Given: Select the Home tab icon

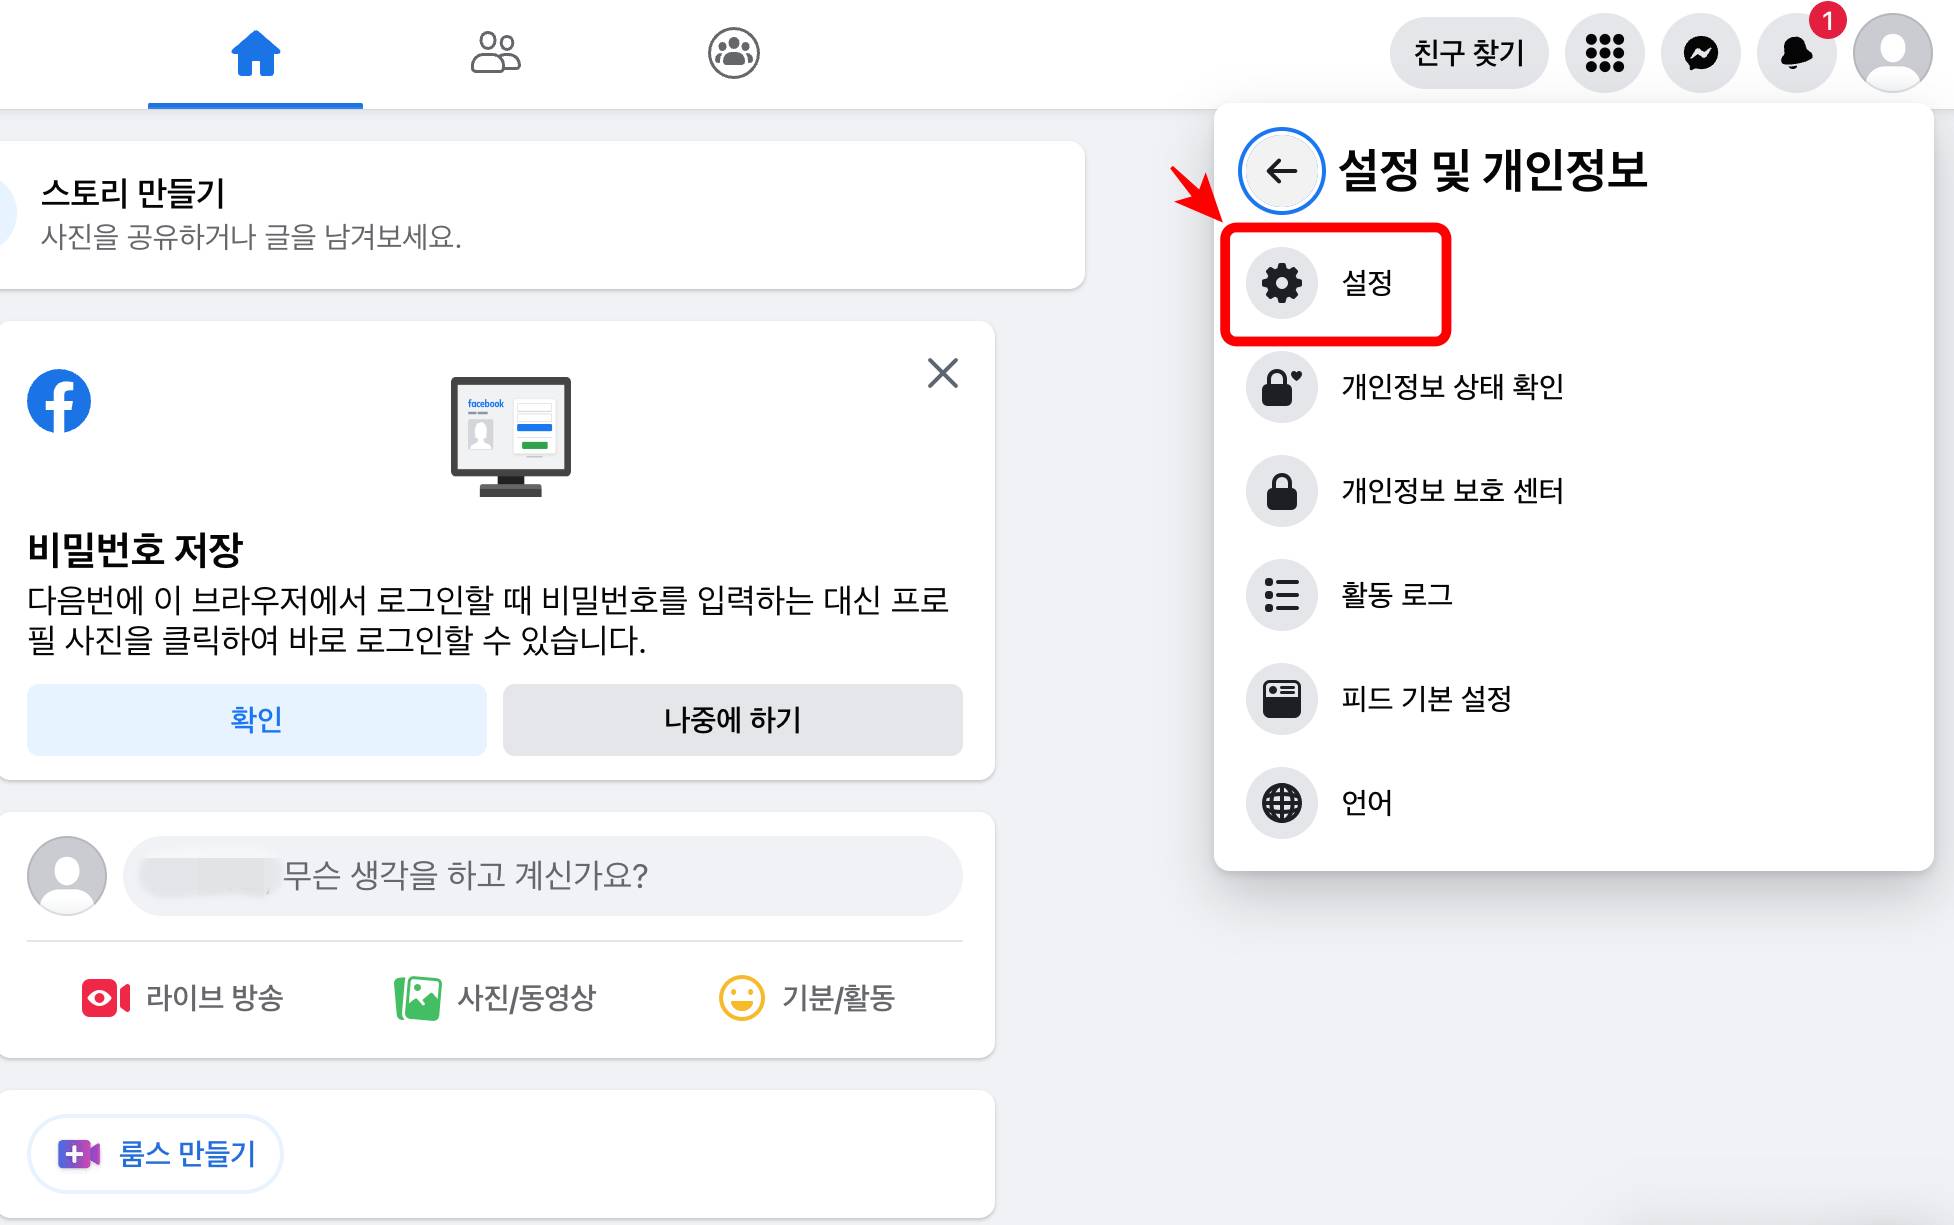Looking at the screenshot, I should [x=255, y=53].
